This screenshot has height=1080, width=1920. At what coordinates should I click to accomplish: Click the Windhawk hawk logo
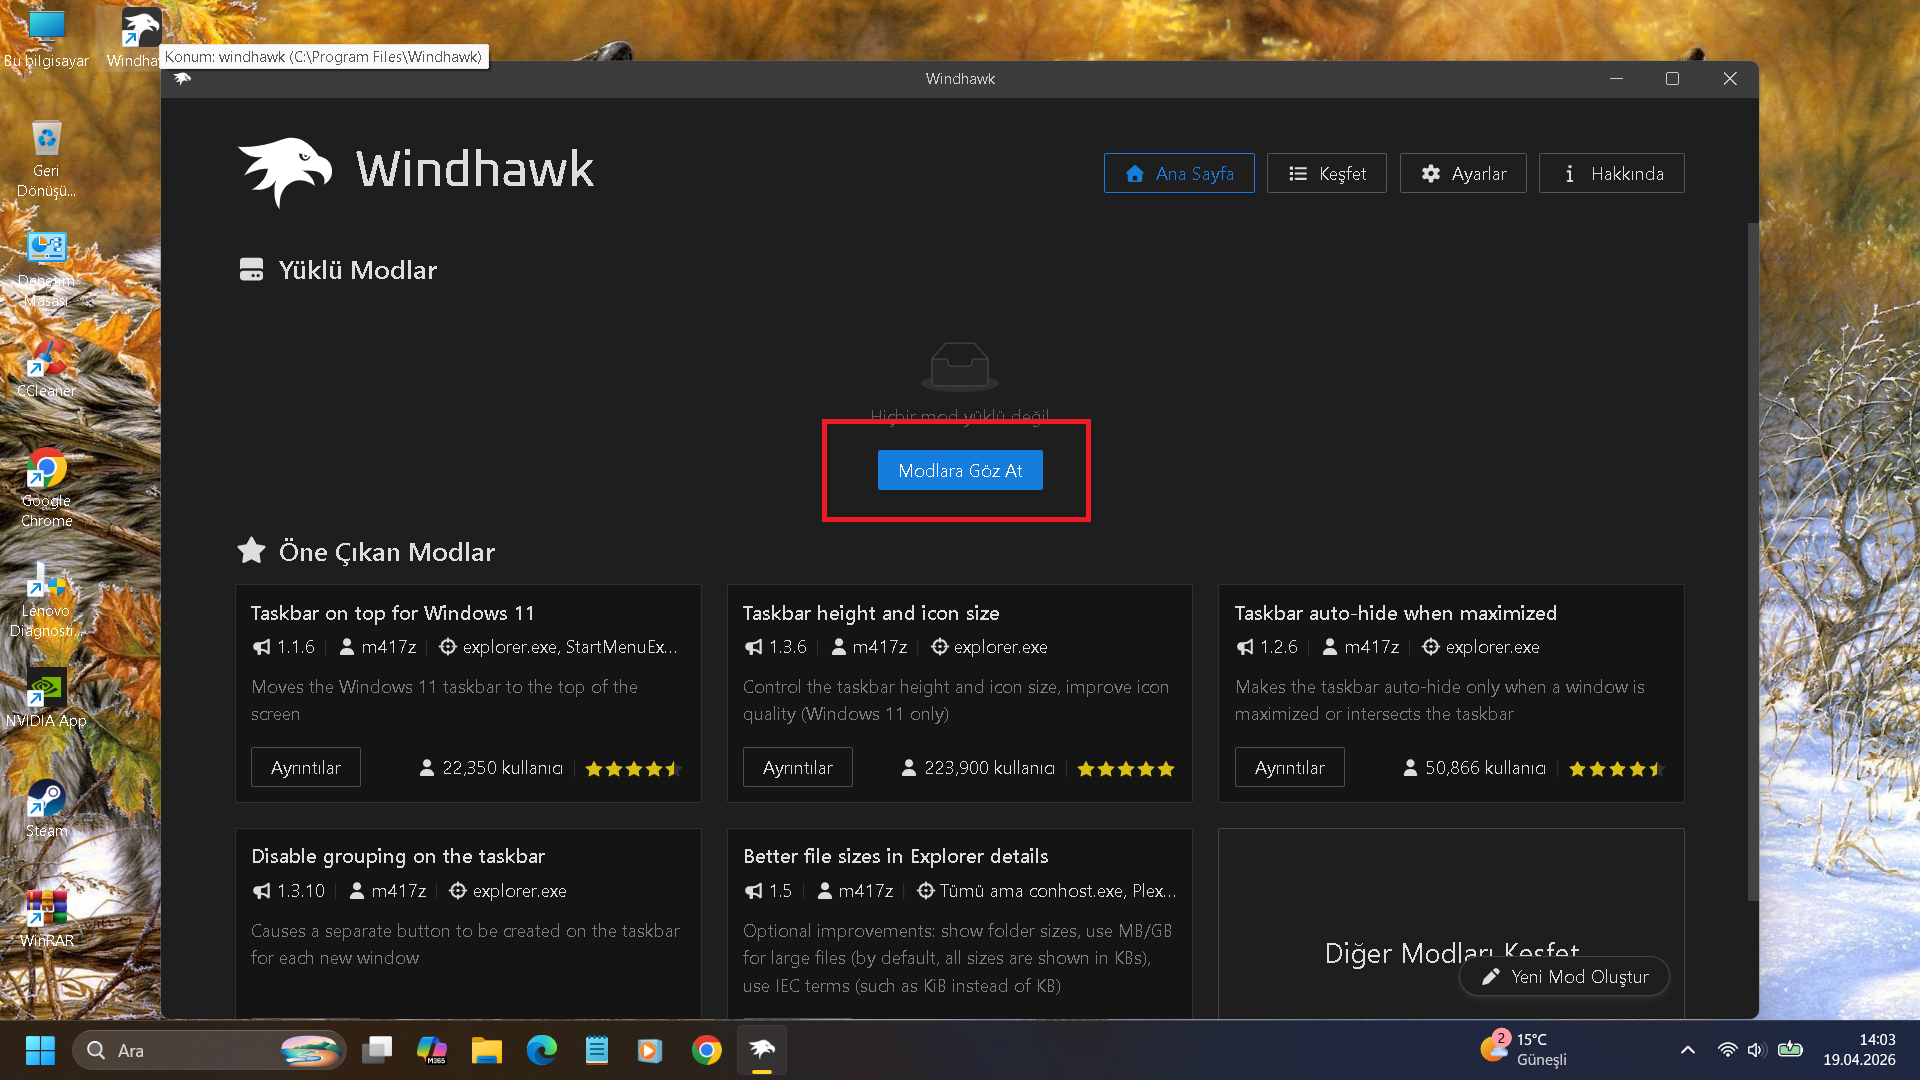coord(285,171)
